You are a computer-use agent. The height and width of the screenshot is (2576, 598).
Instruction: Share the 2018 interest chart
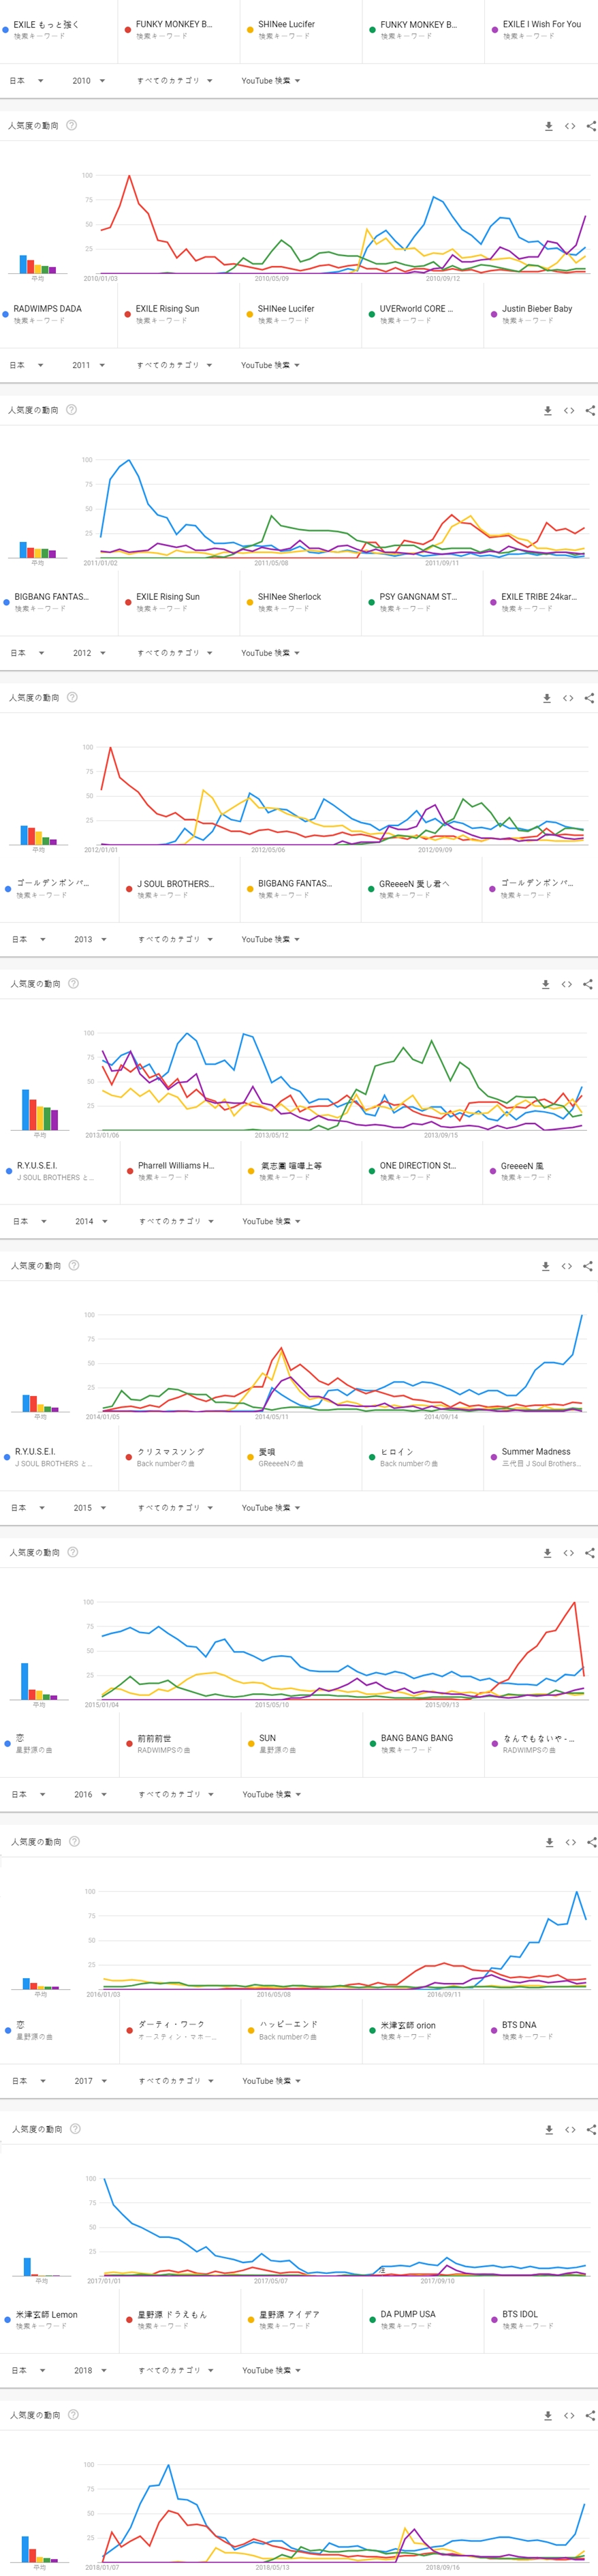tap(590, 2416)
